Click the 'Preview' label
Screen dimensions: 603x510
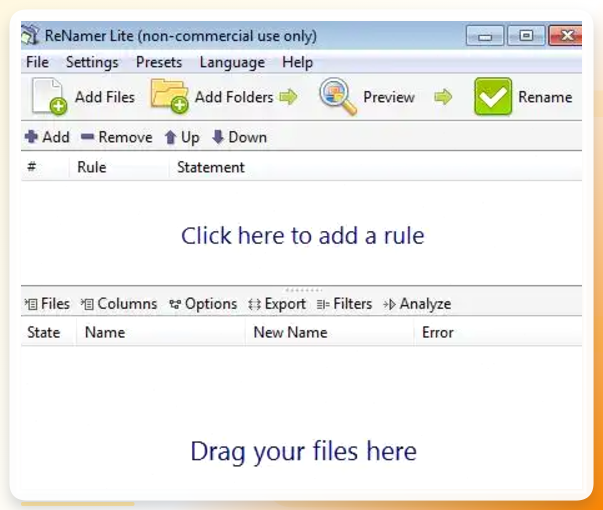coord(389,97)
